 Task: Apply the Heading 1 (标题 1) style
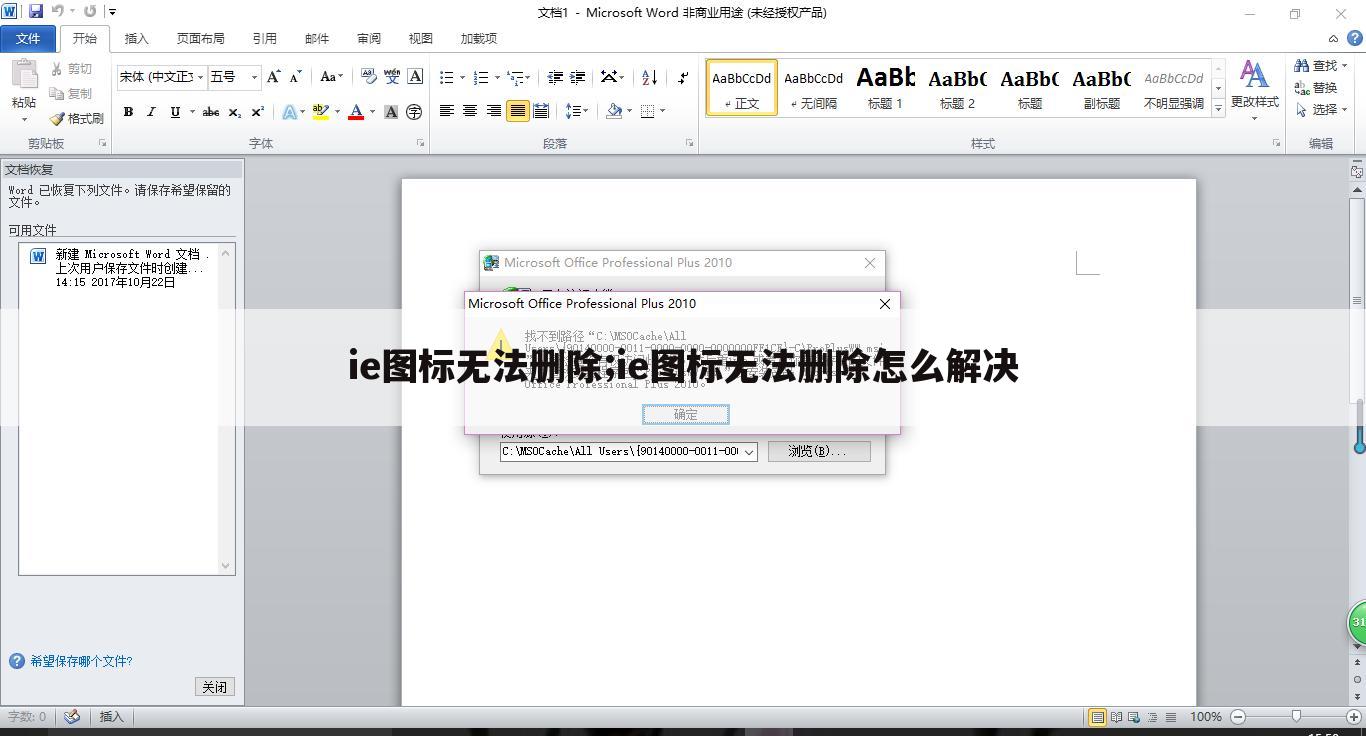885,88
